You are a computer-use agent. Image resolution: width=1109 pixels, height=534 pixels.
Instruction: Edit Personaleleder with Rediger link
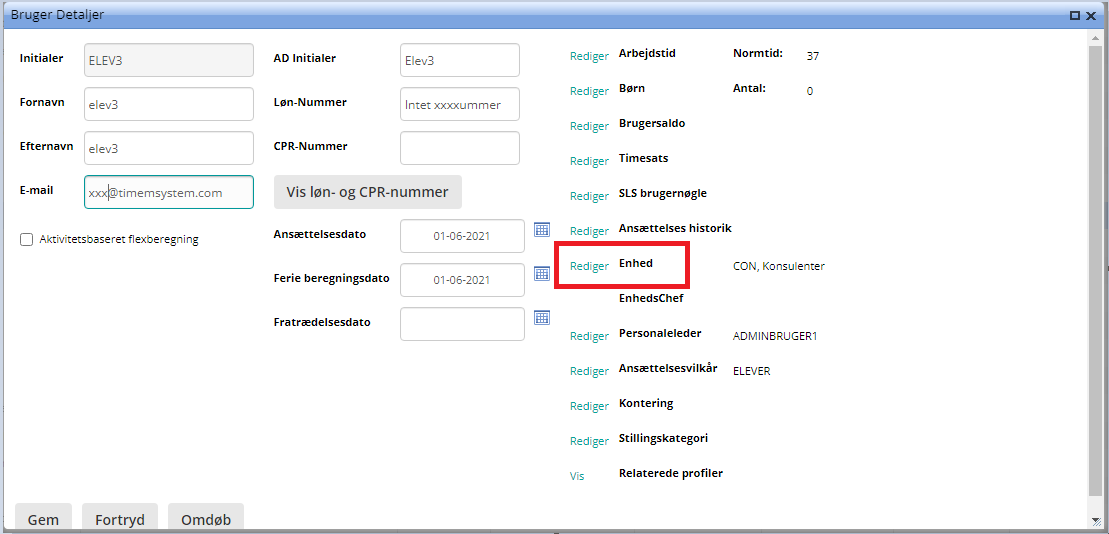pyautogui.click(x=589, y=336)
